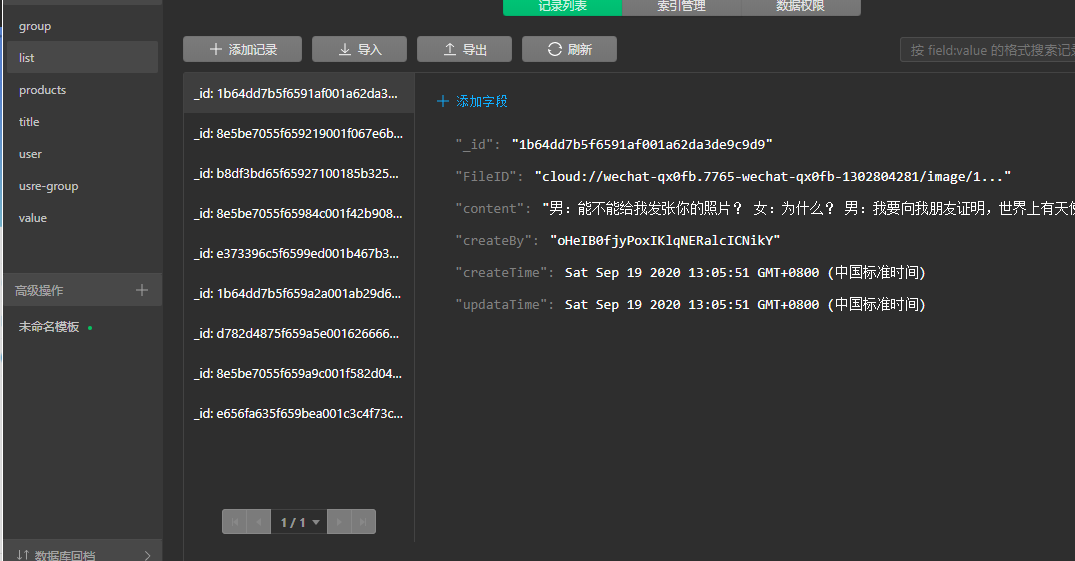Open the user collection
This screenshot has height=561, width=1075.
(x=30, y=154)
